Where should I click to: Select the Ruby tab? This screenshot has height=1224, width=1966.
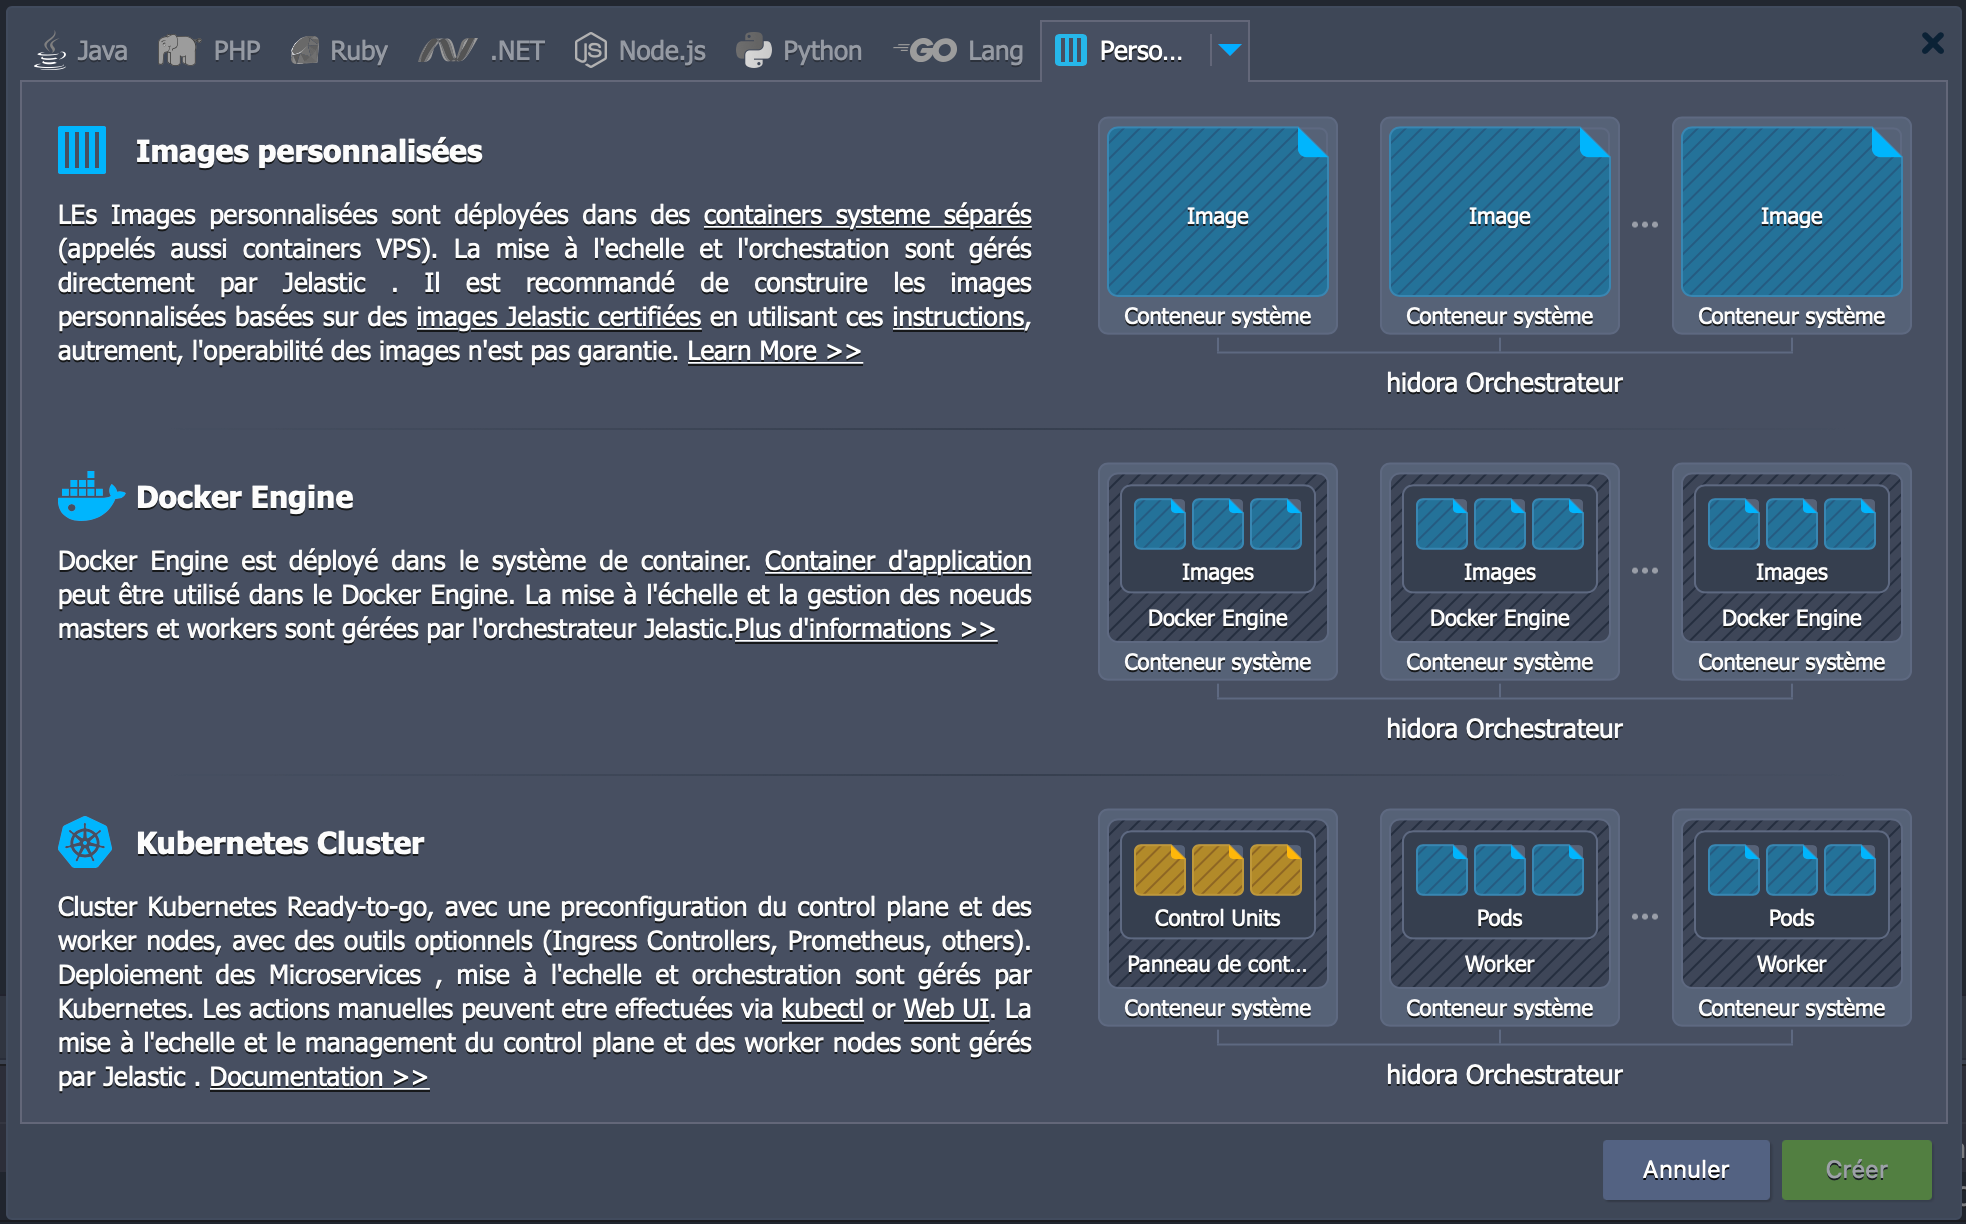pyautogui.click(x=339, y=50)
